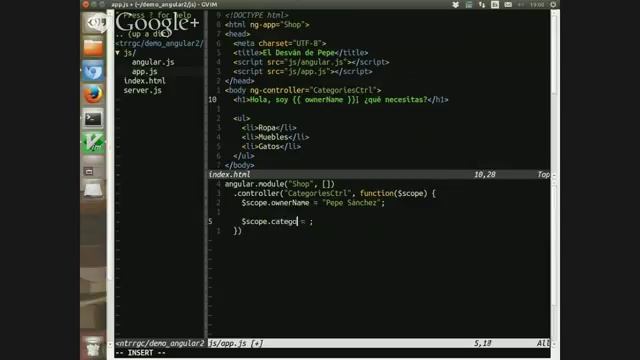Viewport: 640px width, 360px height.
Task: Open the Dropbox tray indicator
Action: (x=456, y=4)
